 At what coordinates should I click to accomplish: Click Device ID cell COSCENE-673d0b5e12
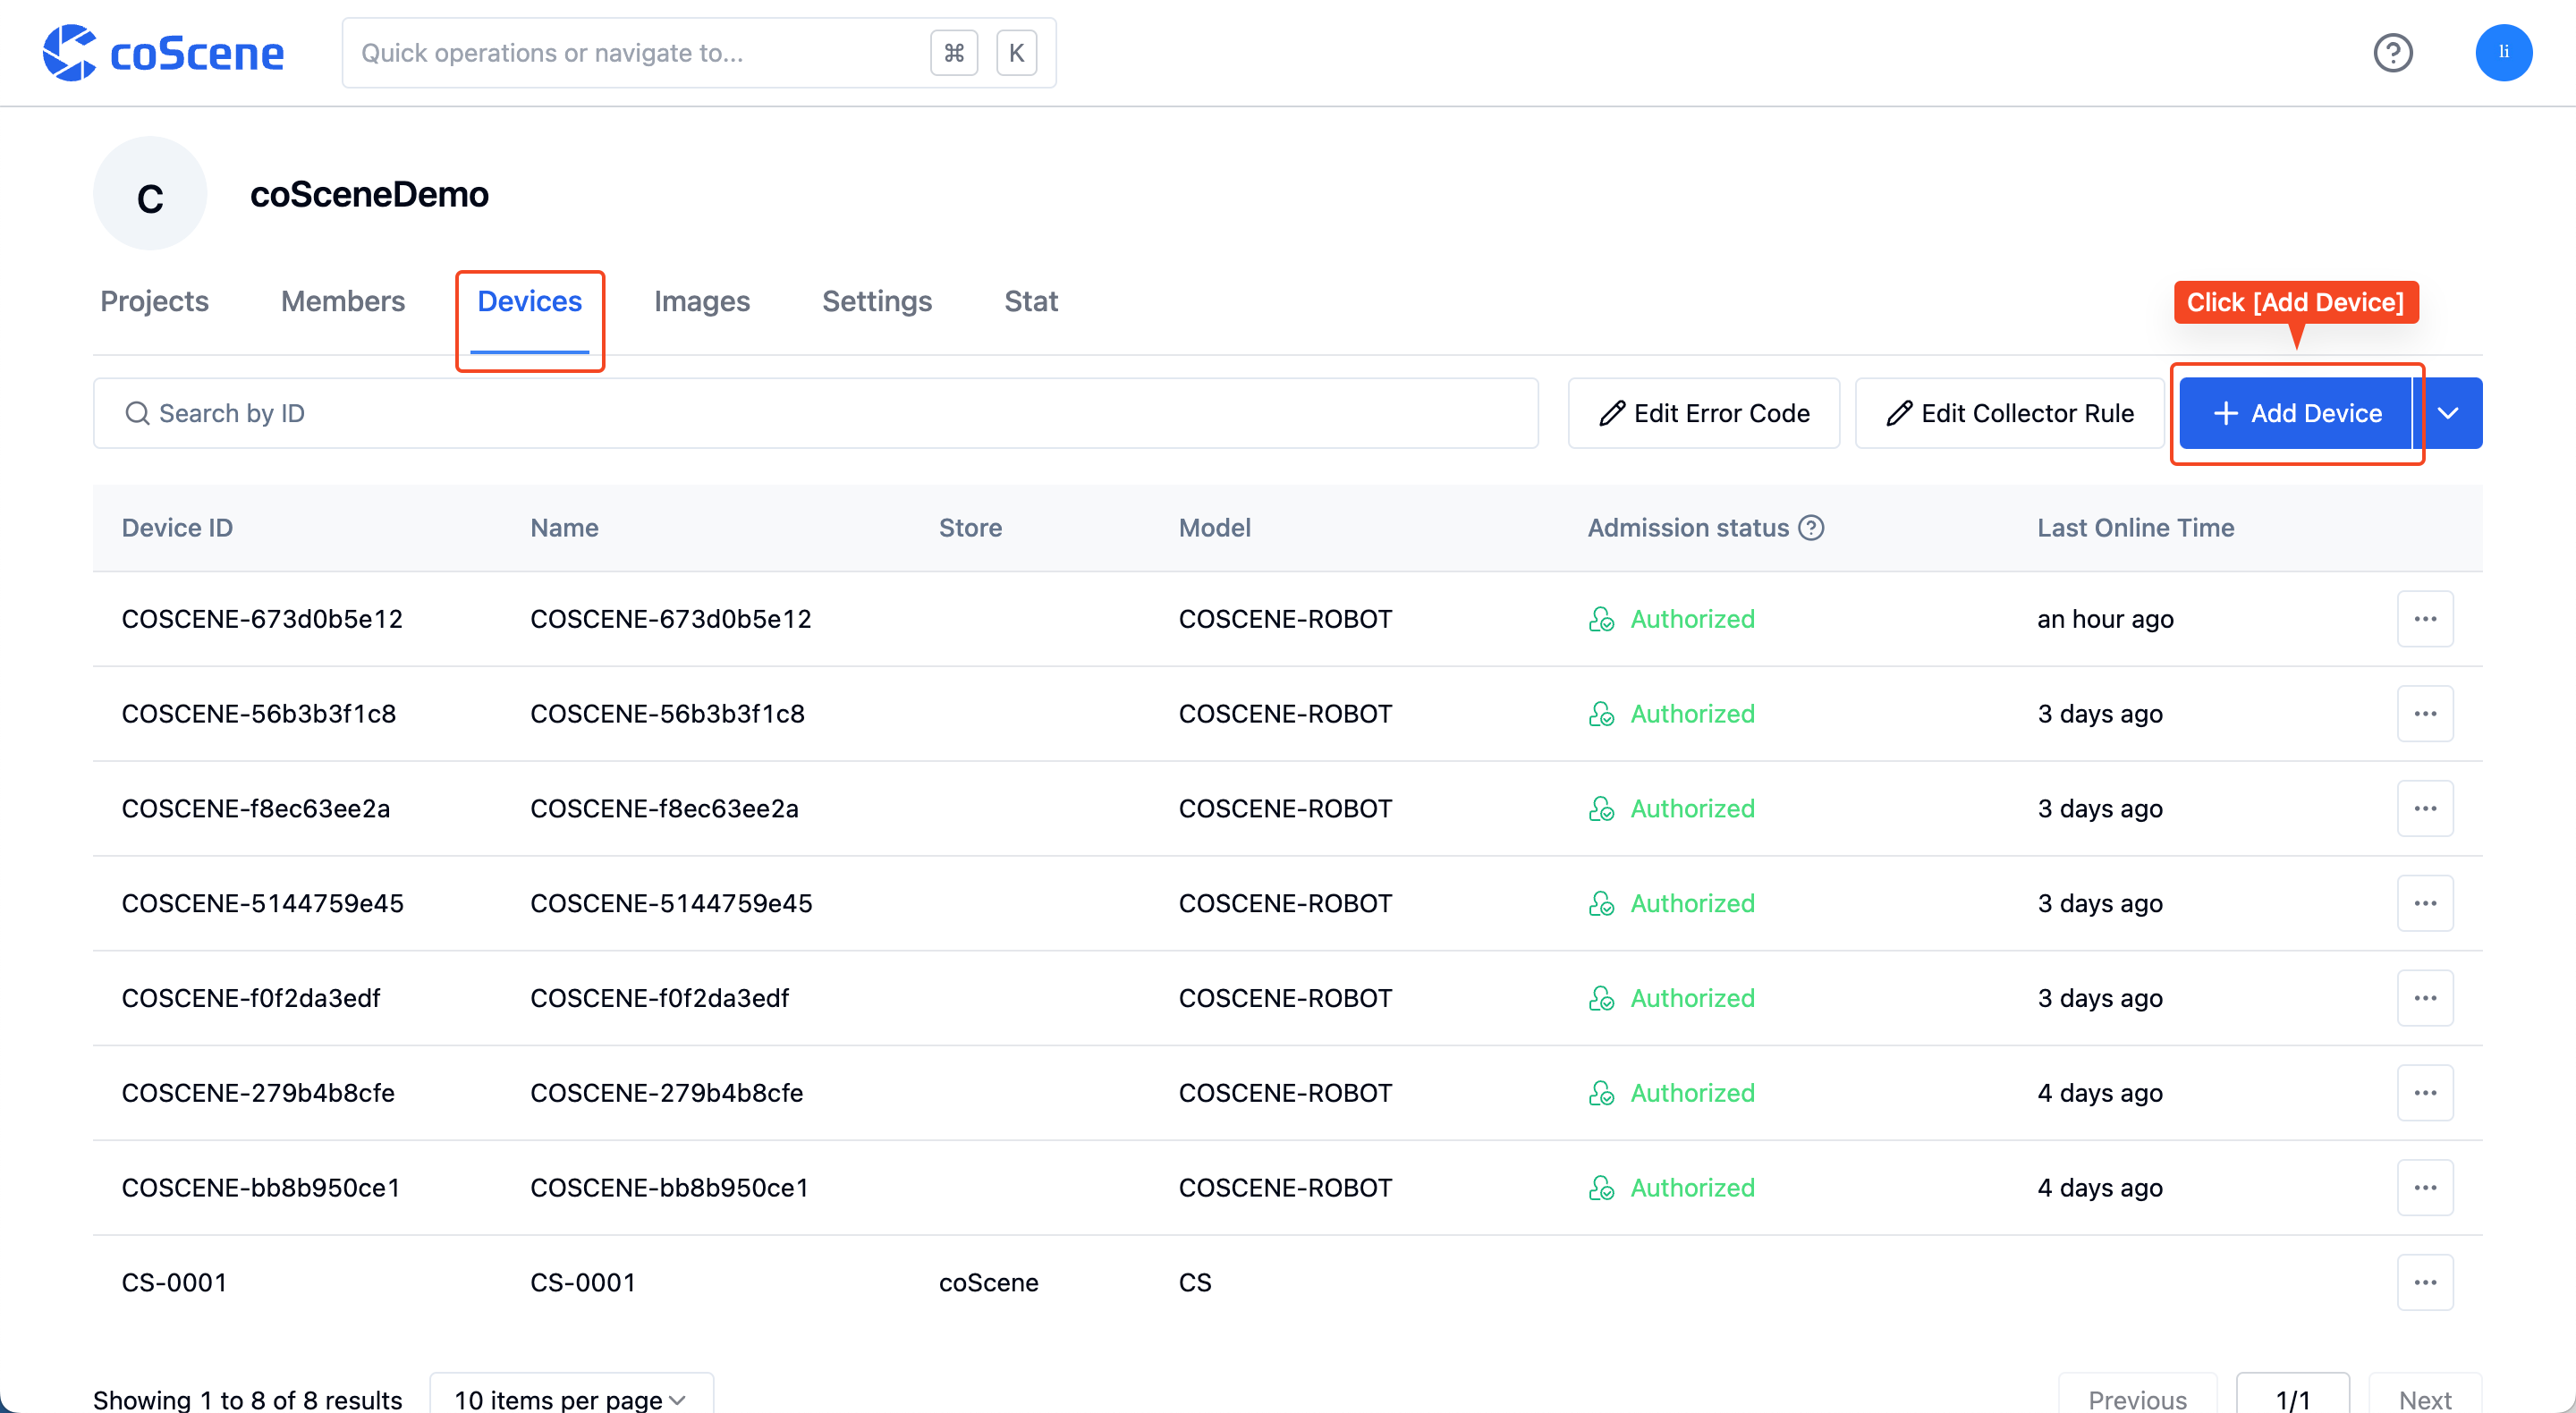262,619
